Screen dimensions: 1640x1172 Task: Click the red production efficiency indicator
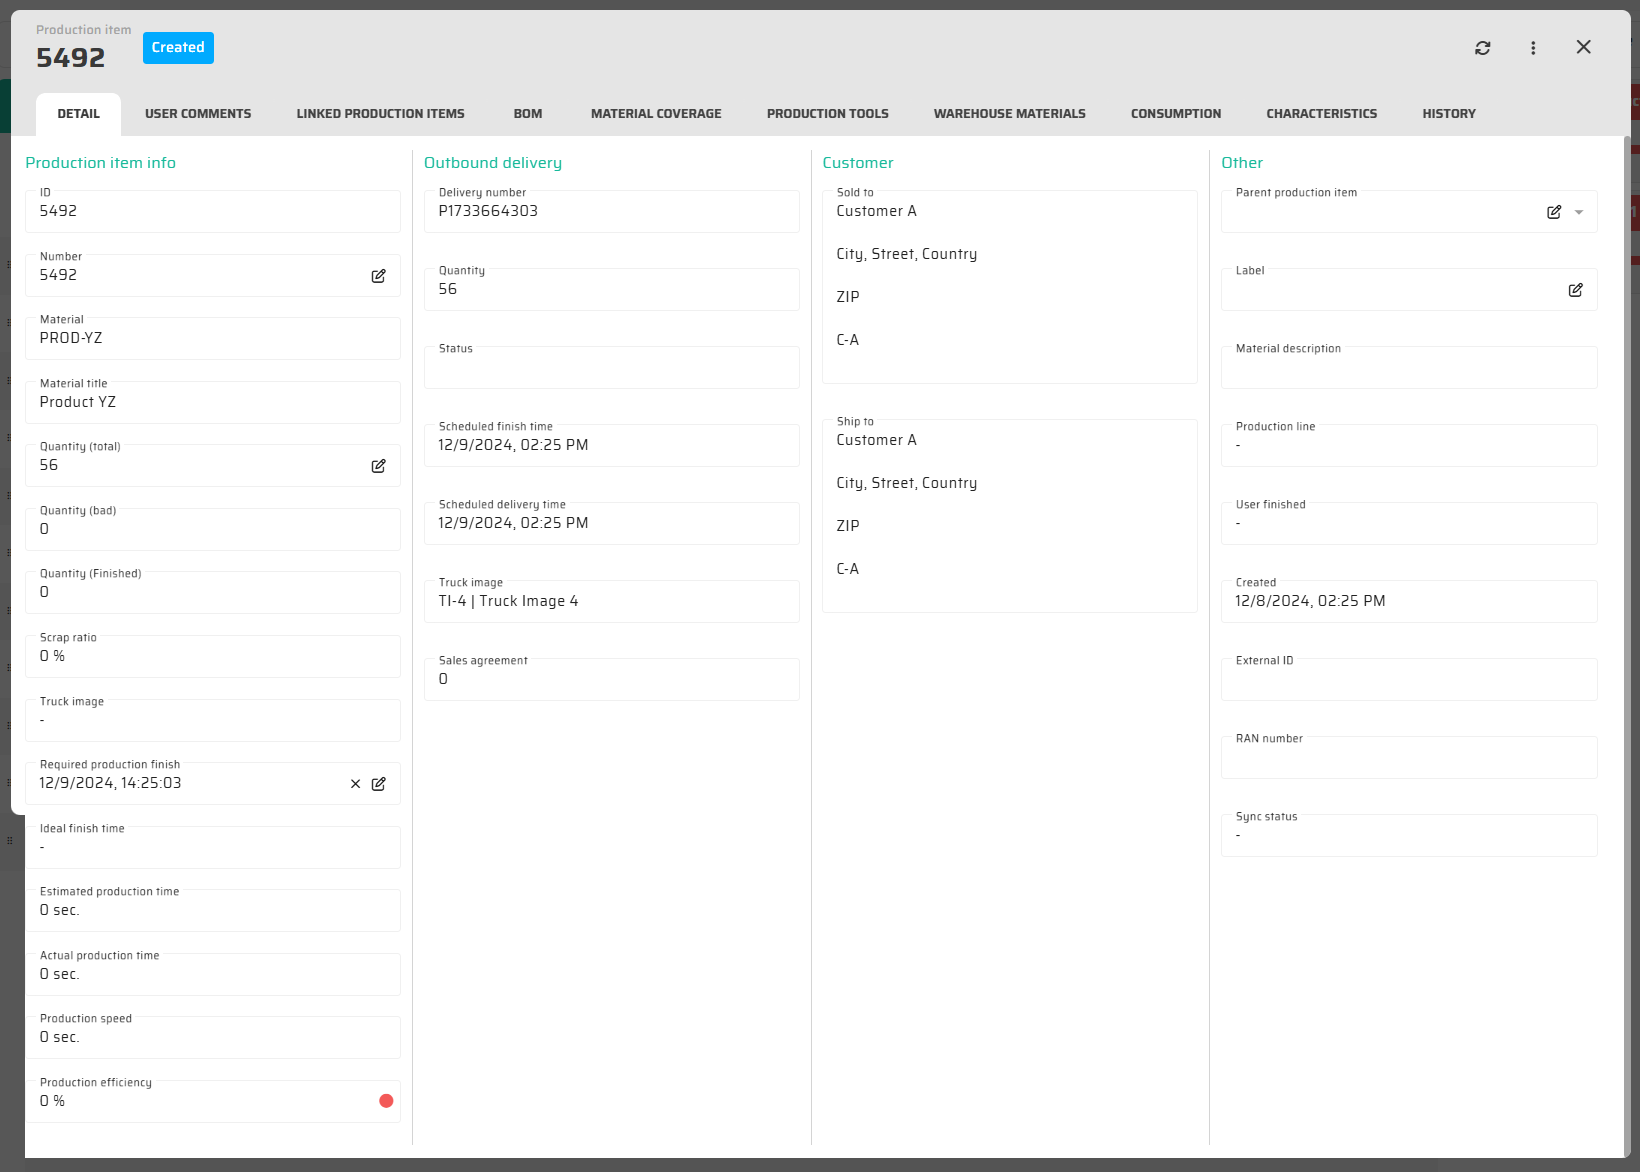386,1101
